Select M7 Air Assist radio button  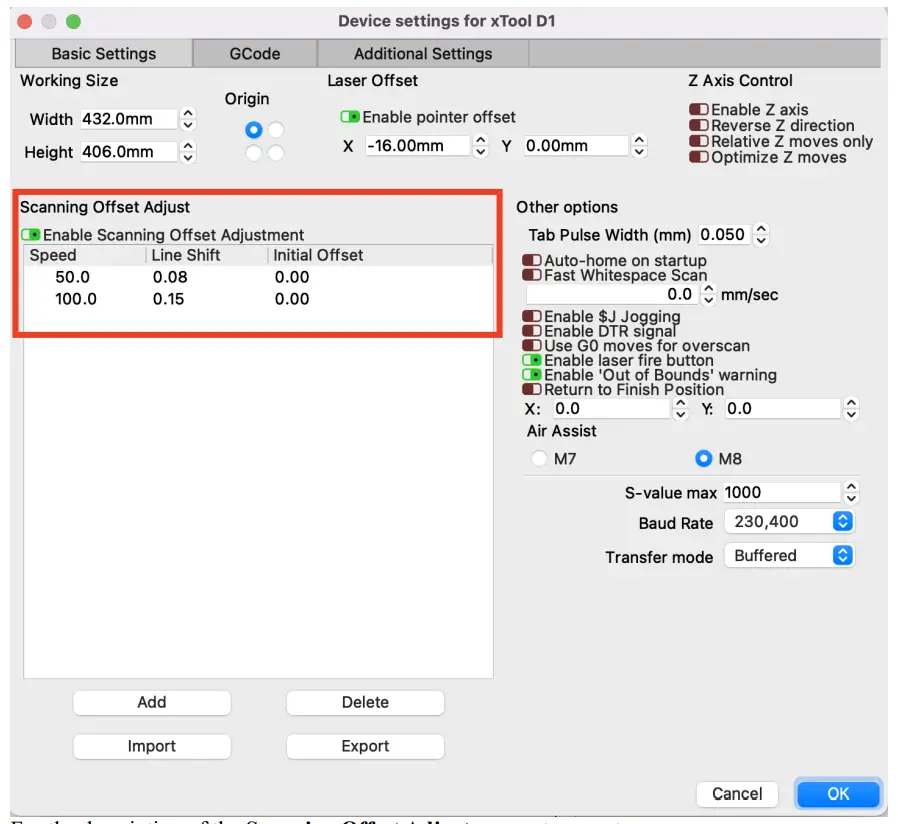(x=539, y=459)
